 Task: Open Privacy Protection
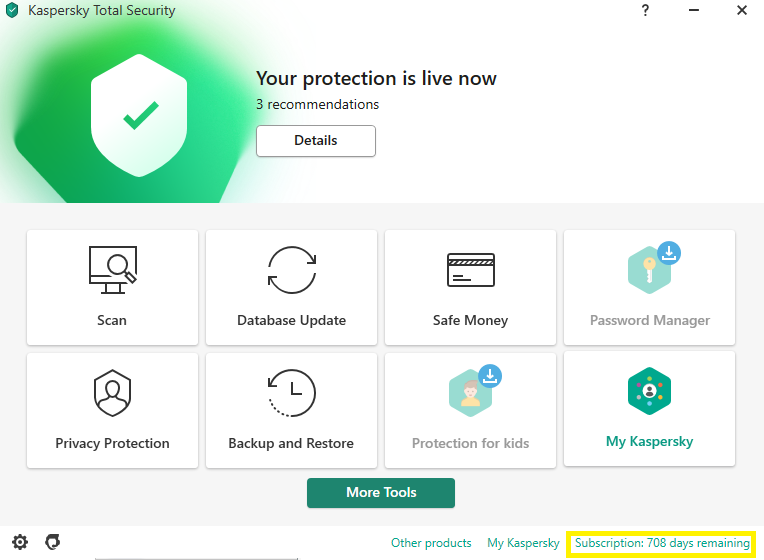click(113, 410)
